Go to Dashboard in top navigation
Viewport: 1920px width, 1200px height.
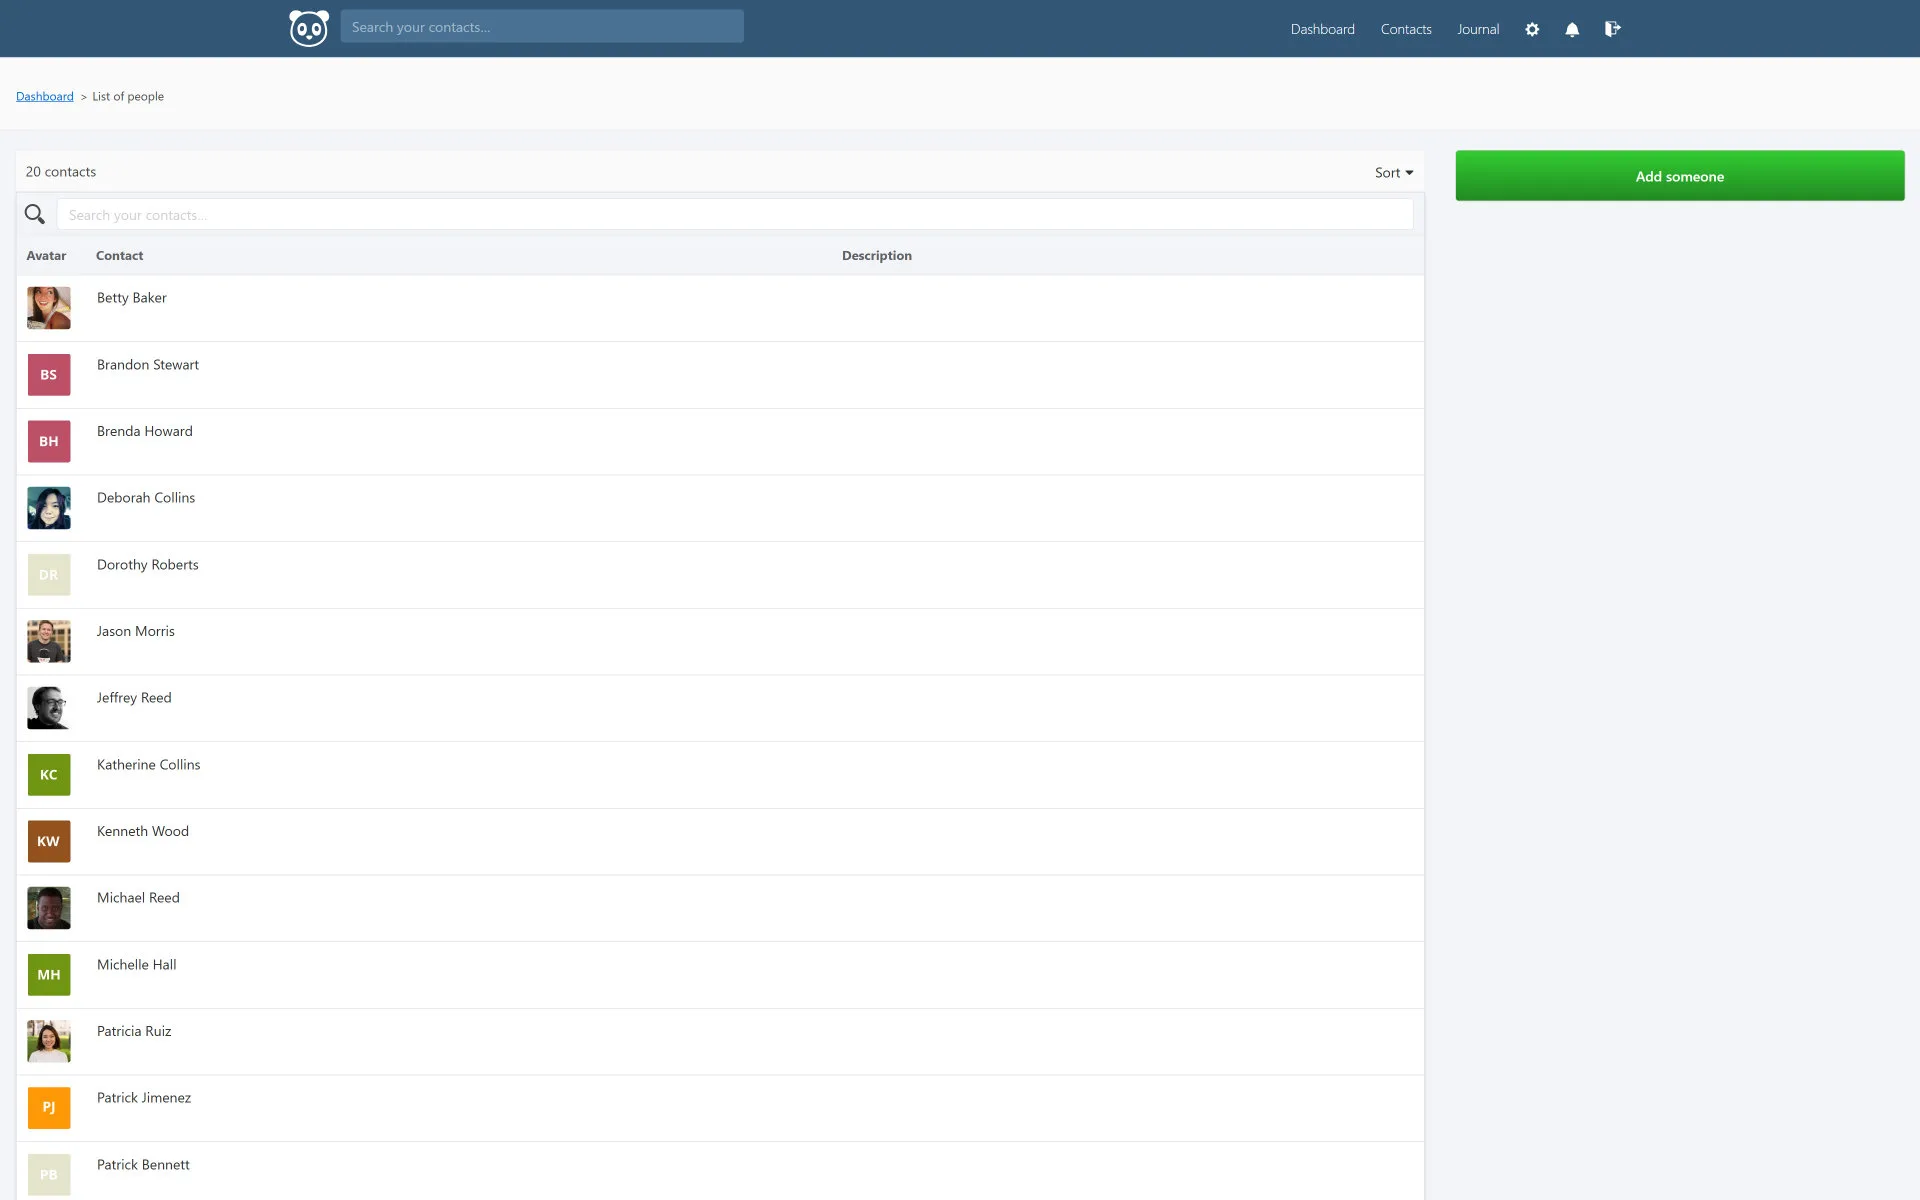point(1322,29)
